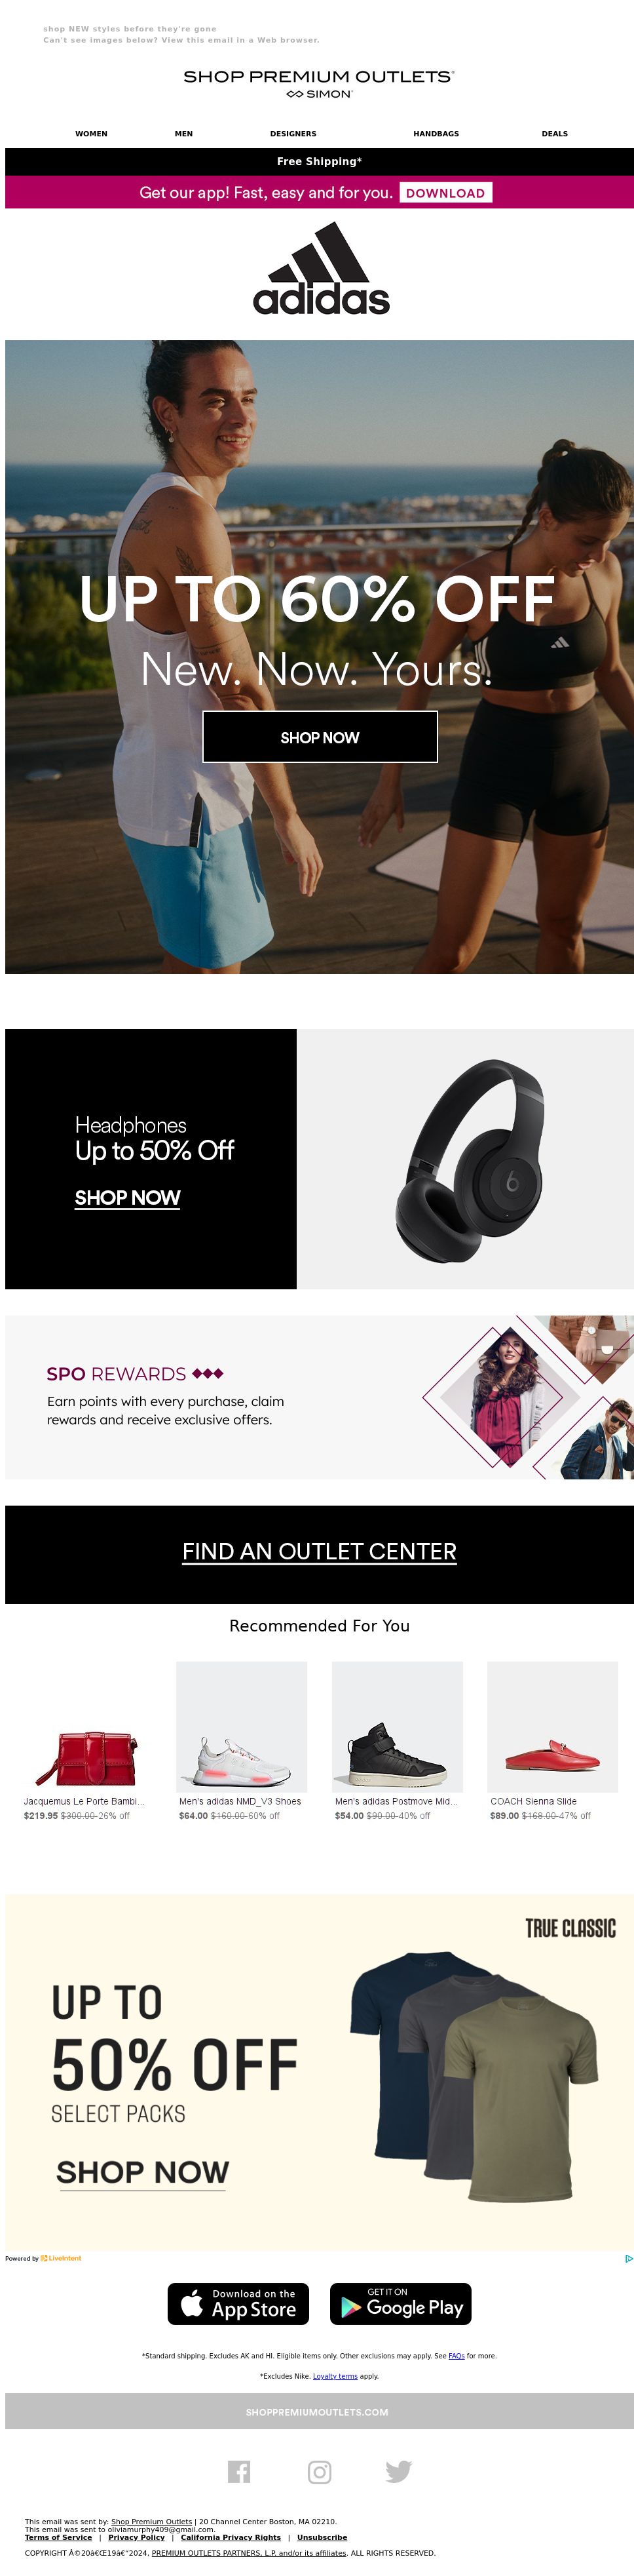View the COACH Sienna Slide product
Screen dimensions: 634x2576
(x=552, y=1727)
